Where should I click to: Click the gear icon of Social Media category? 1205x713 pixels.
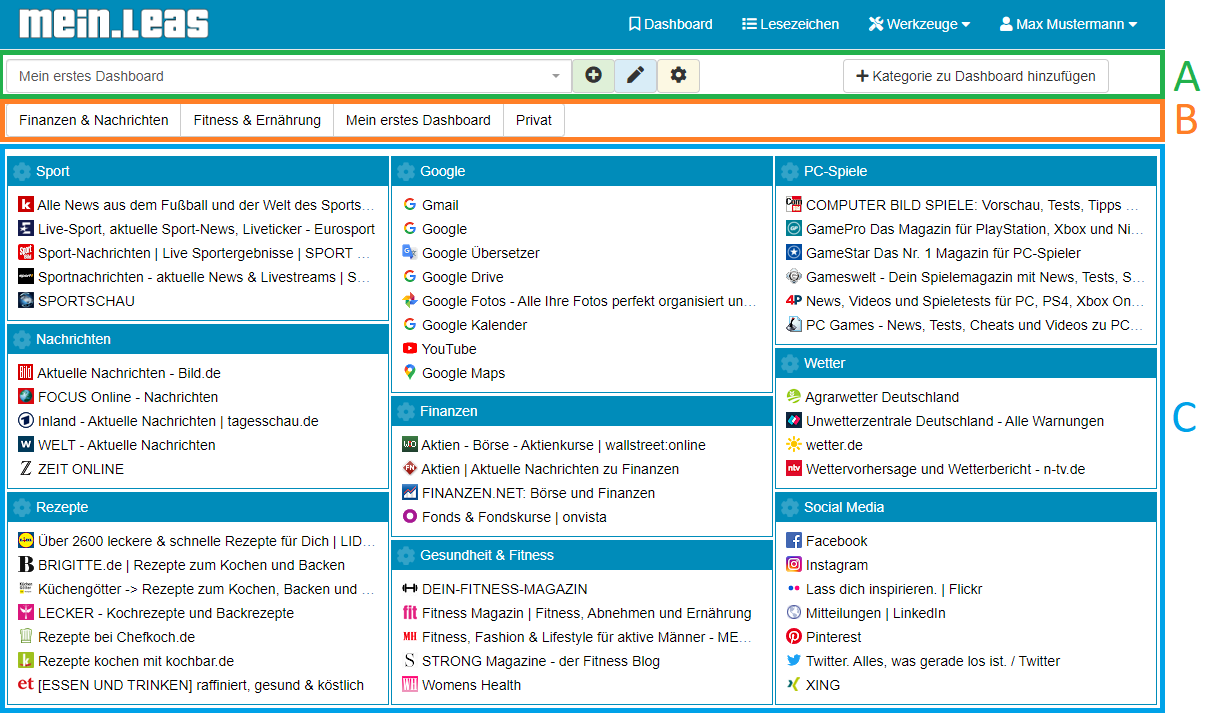(790, 507)
